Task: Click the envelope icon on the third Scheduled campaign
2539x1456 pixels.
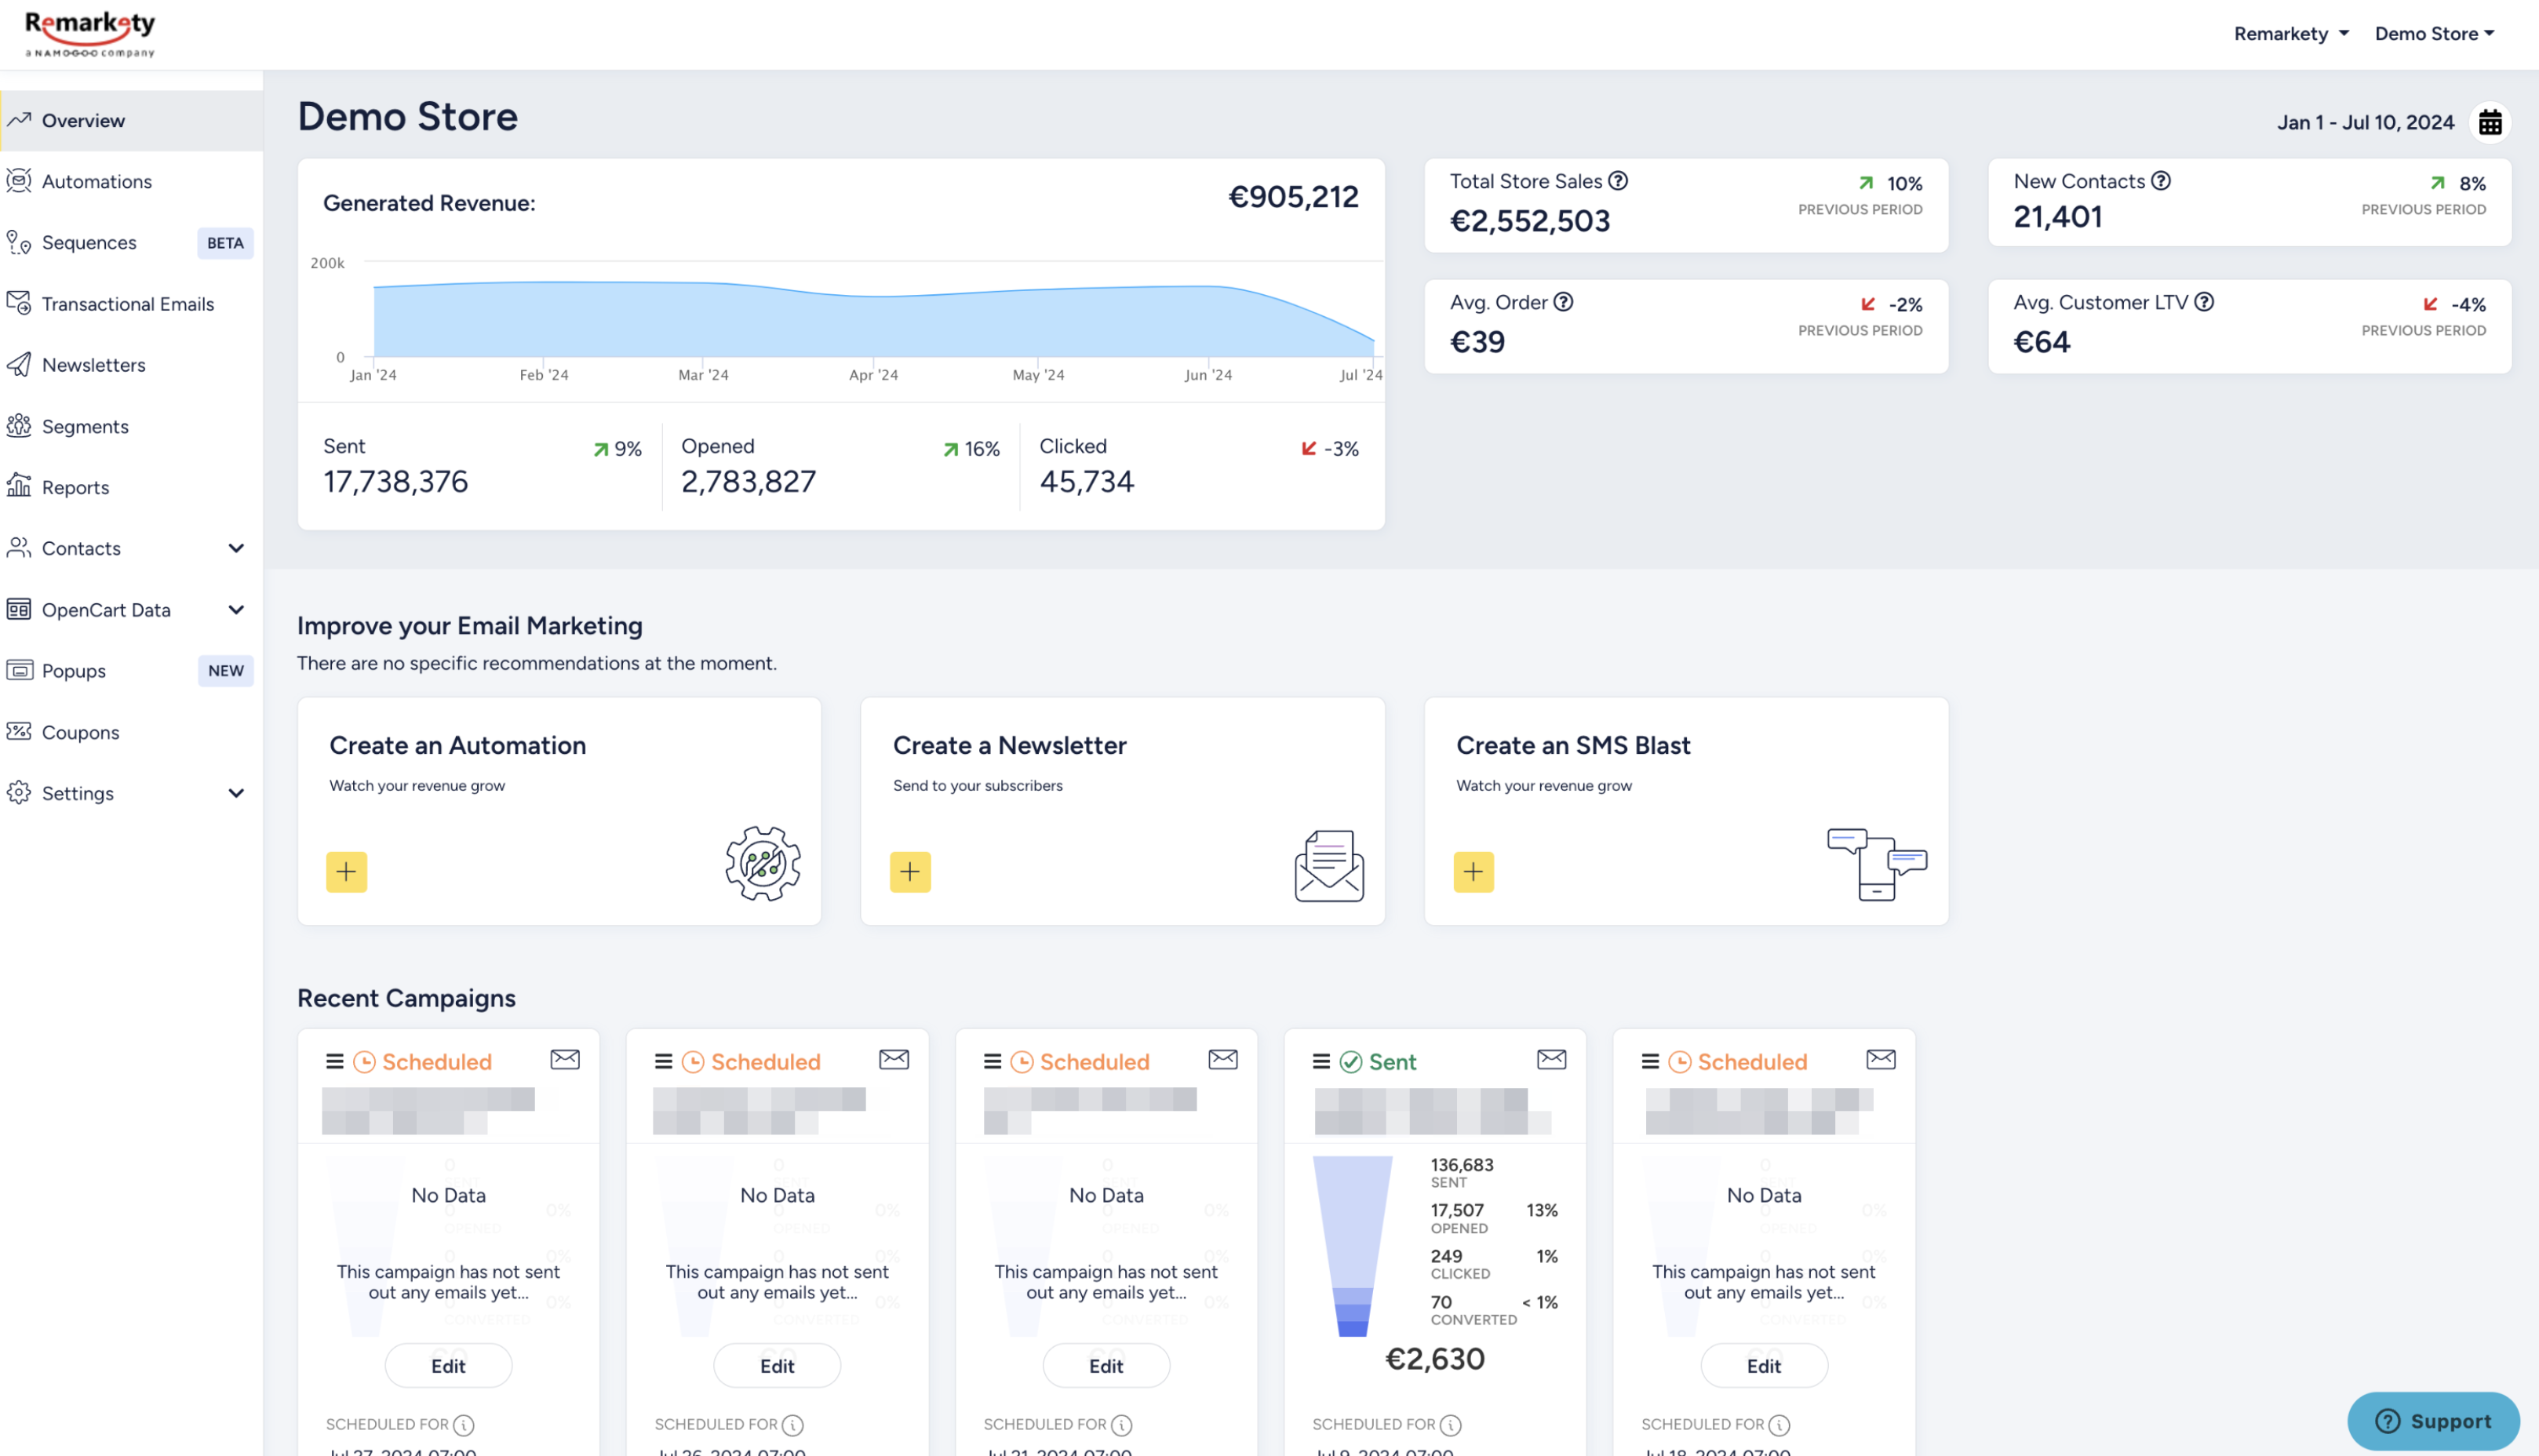Action: [x=1223, y=1060]
